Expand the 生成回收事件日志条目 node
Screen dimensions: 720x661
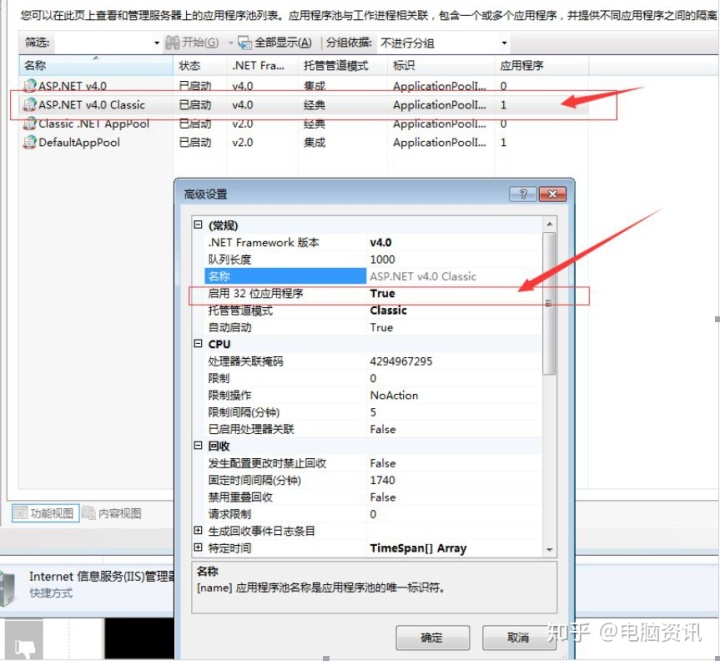[x=198, y=530]
